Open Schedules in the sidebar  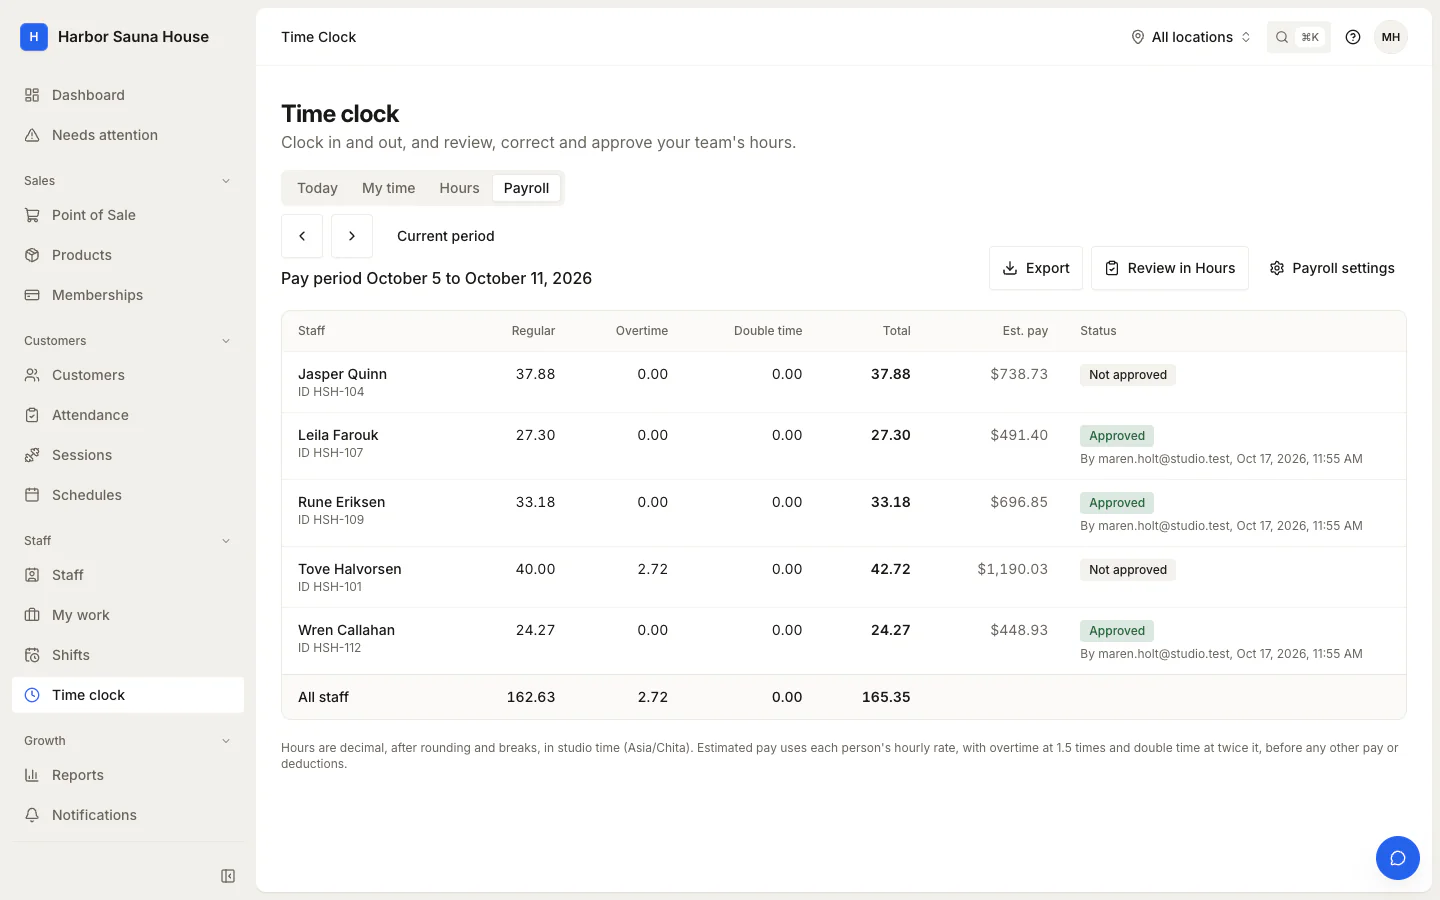128,495
